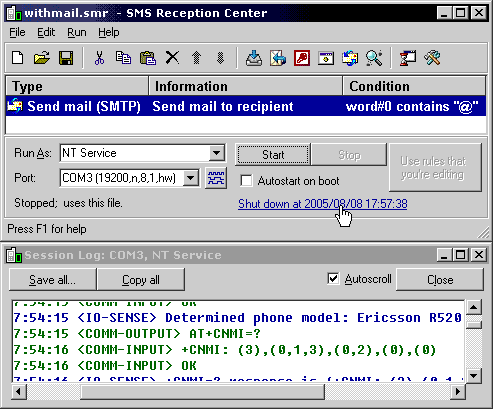Screen dimensions: 493x409
Task: Click the Paste clipboard toolbar icon
Action: pyautogui.click(x=148, y=58)
